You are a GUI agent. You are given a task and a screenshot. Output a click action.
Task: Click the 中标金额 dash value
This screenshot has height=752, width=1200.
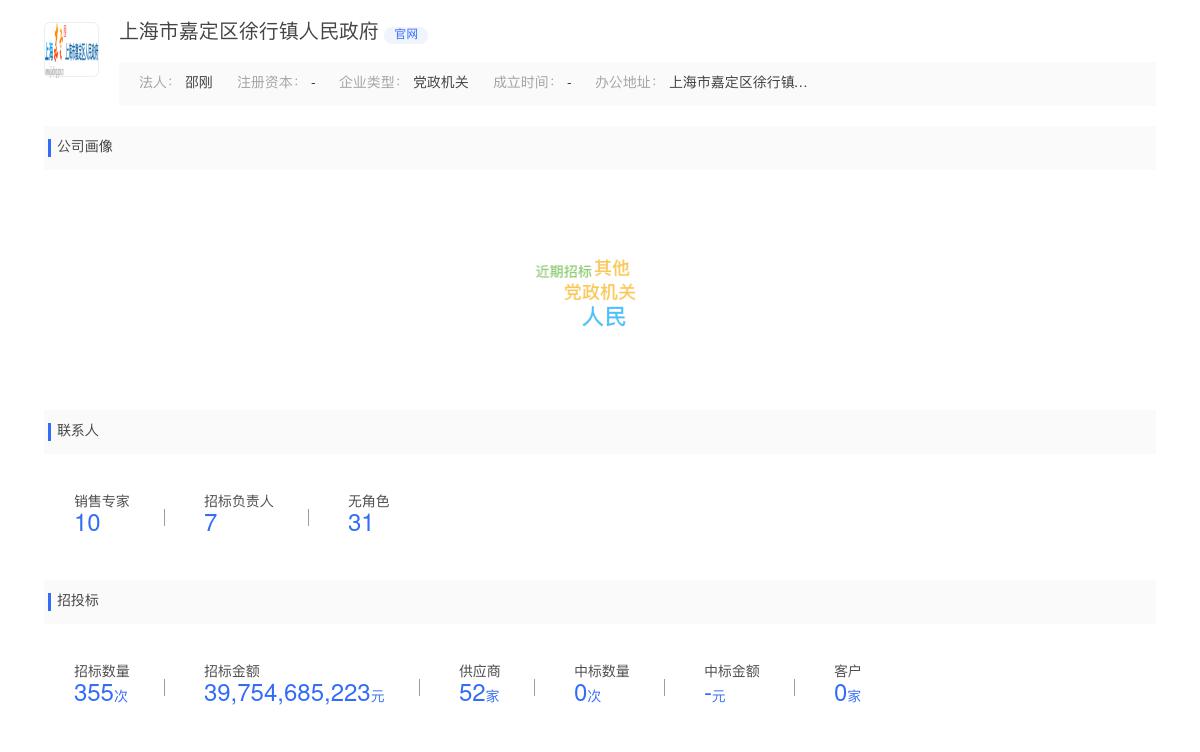714,693
